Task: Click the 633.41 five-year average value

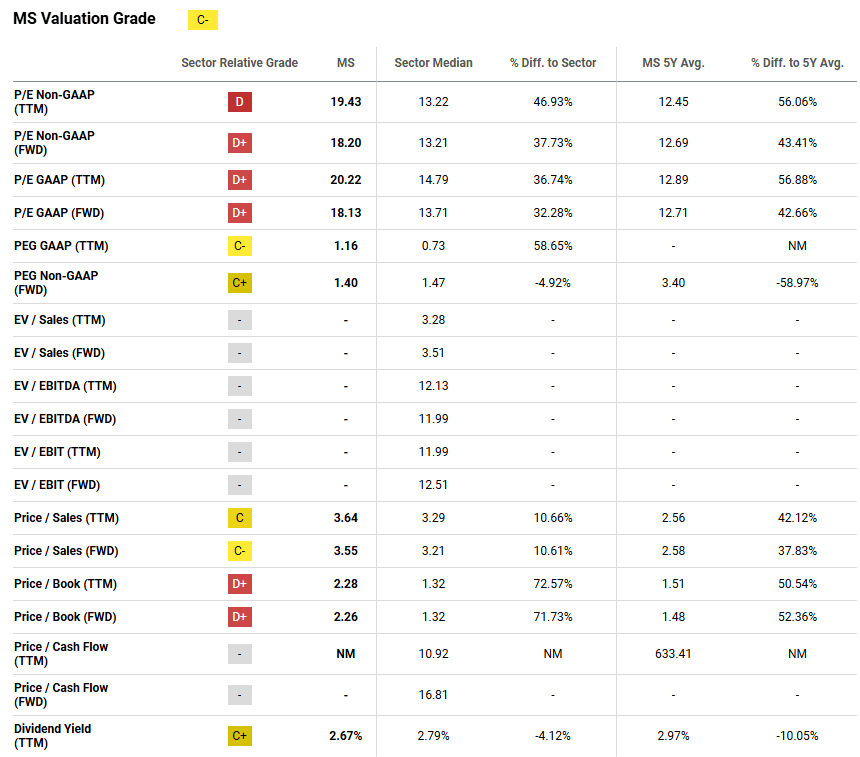Action: pos(673,654)
